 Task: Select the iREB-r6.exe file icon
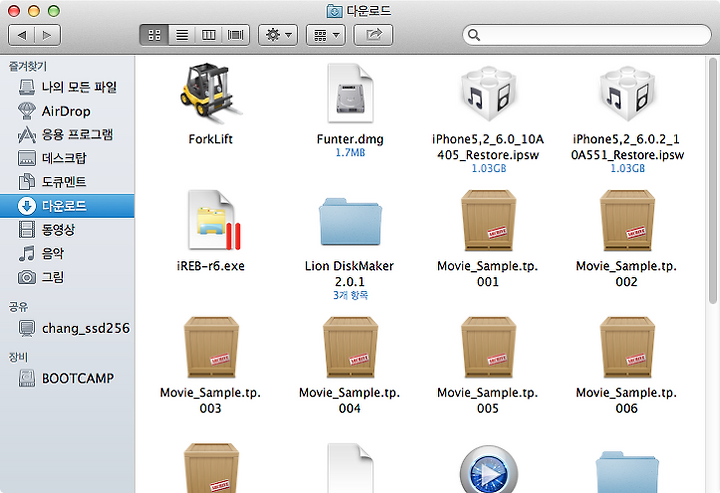point(214,220)
